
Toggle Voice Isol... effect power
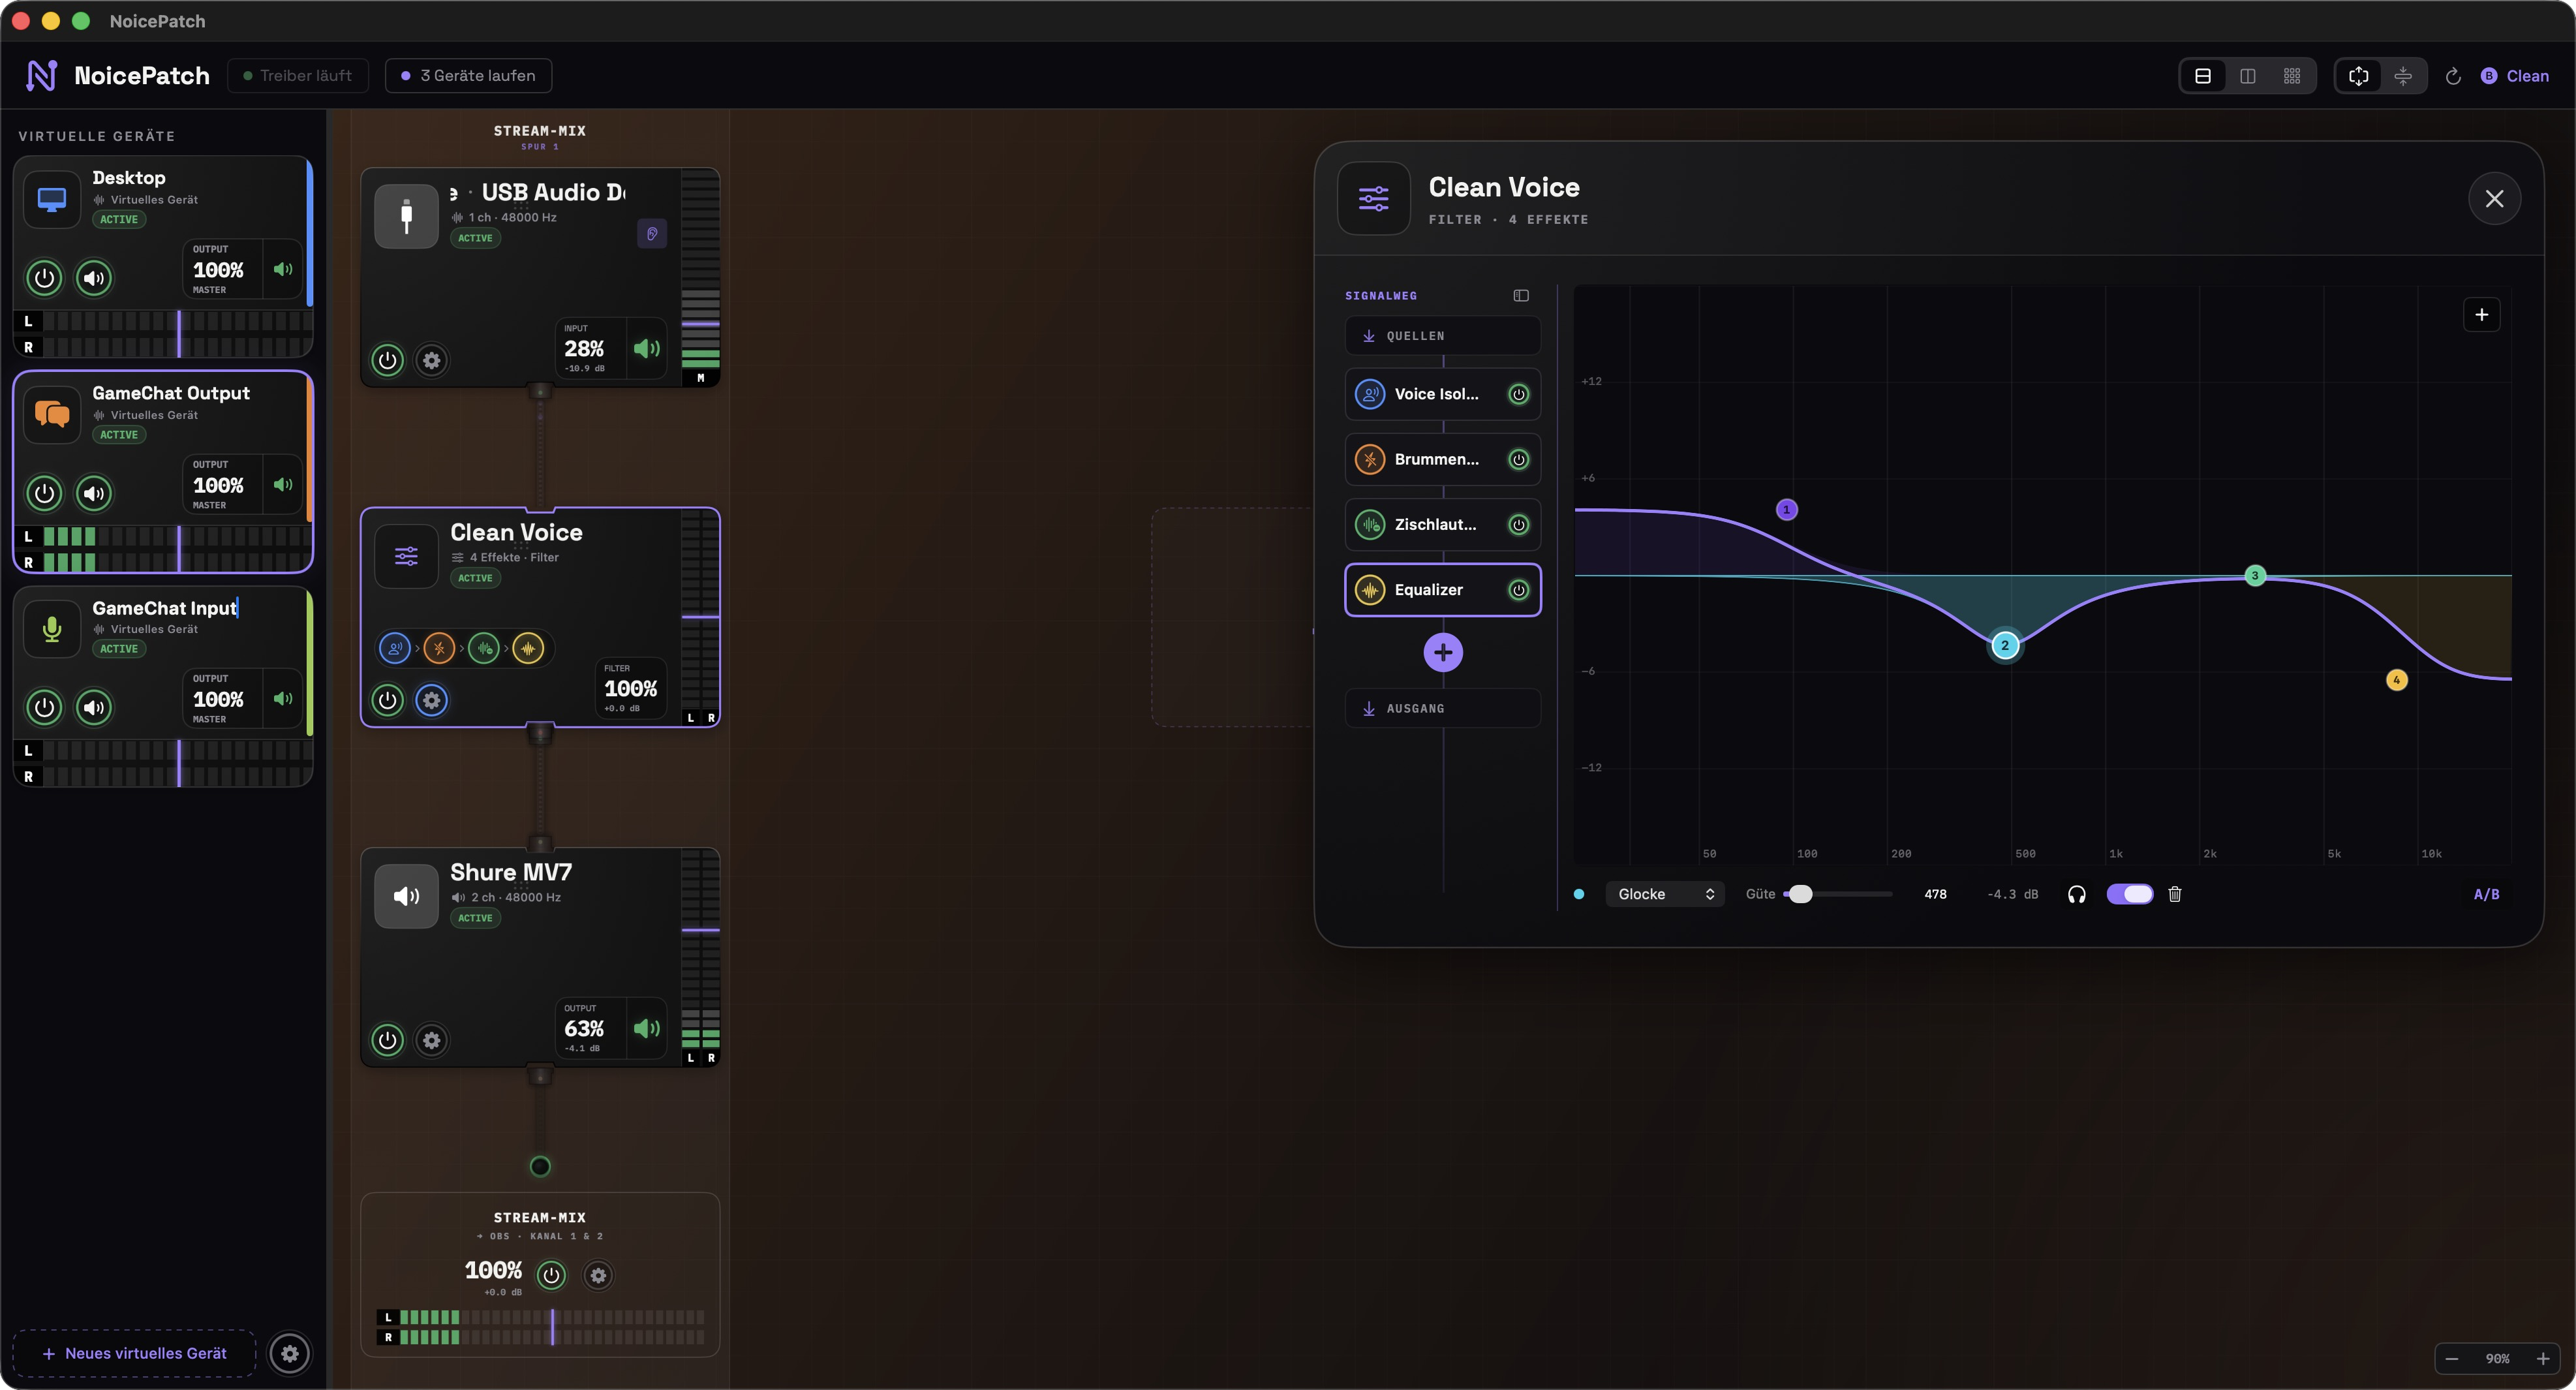point(1518,394)
